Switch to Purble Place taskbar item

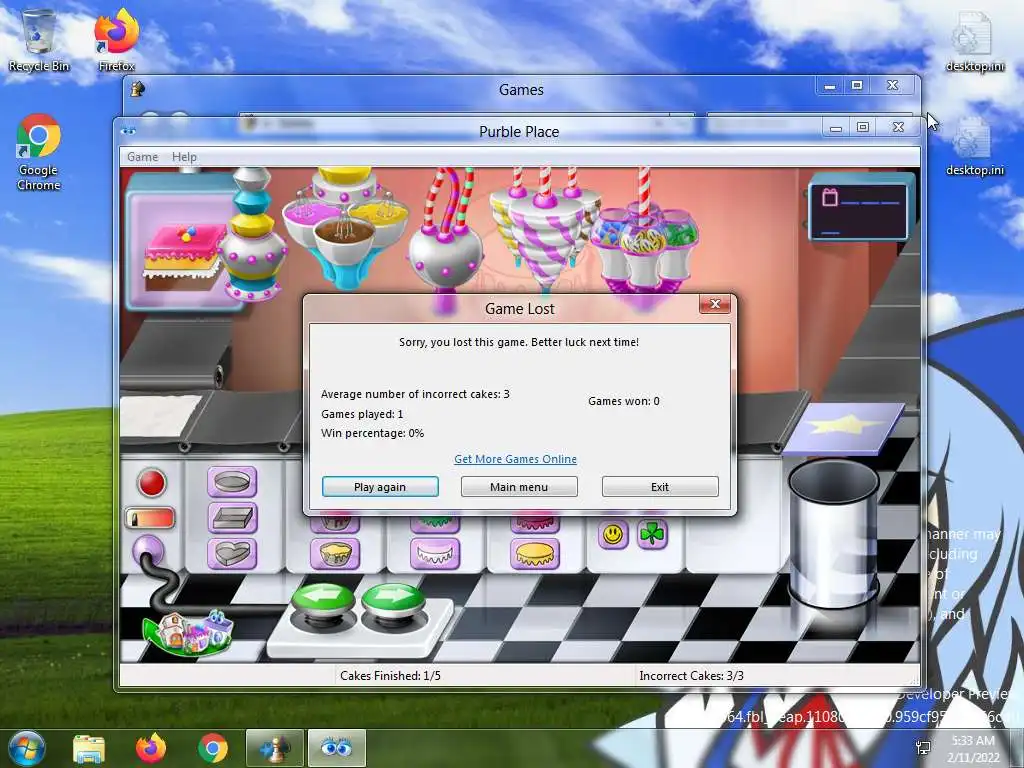[x=336, y=748]
